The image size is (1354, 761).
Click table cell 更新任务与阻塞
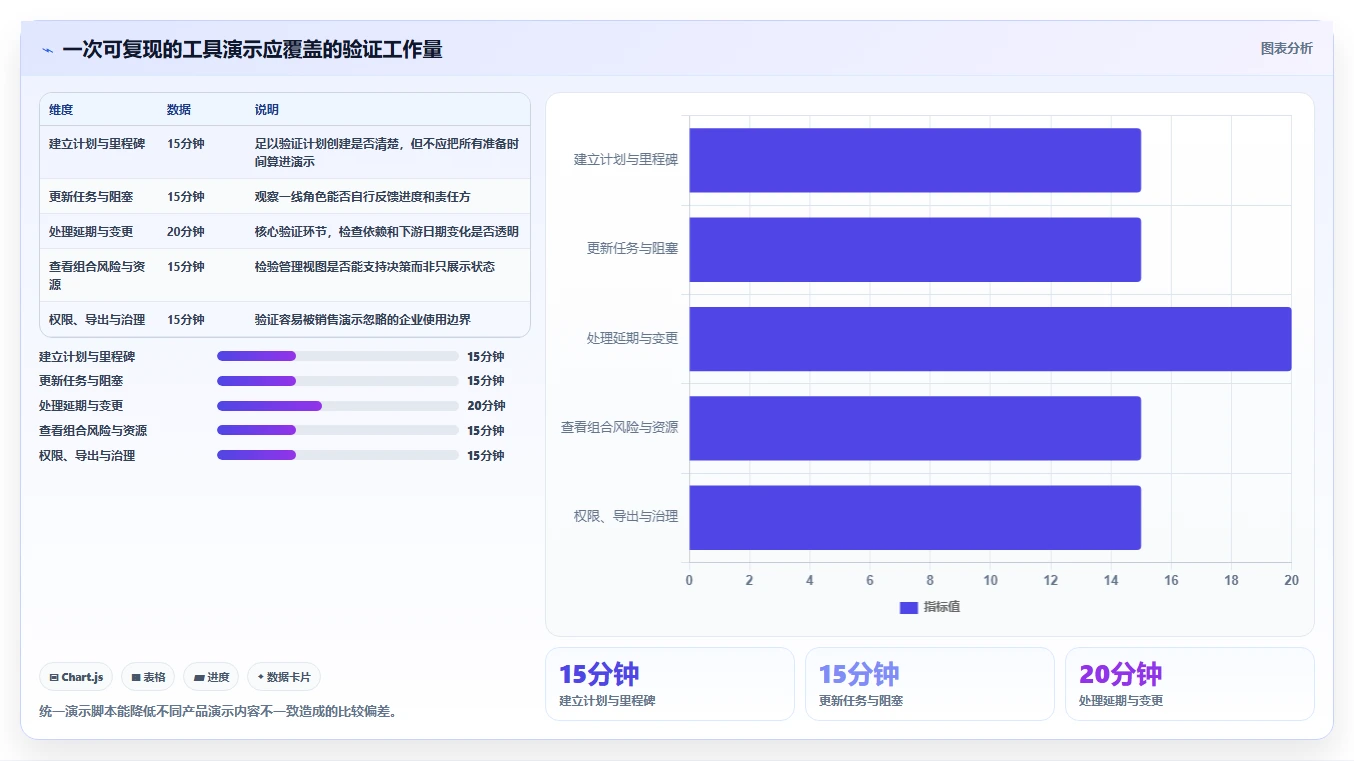point(91,197)
